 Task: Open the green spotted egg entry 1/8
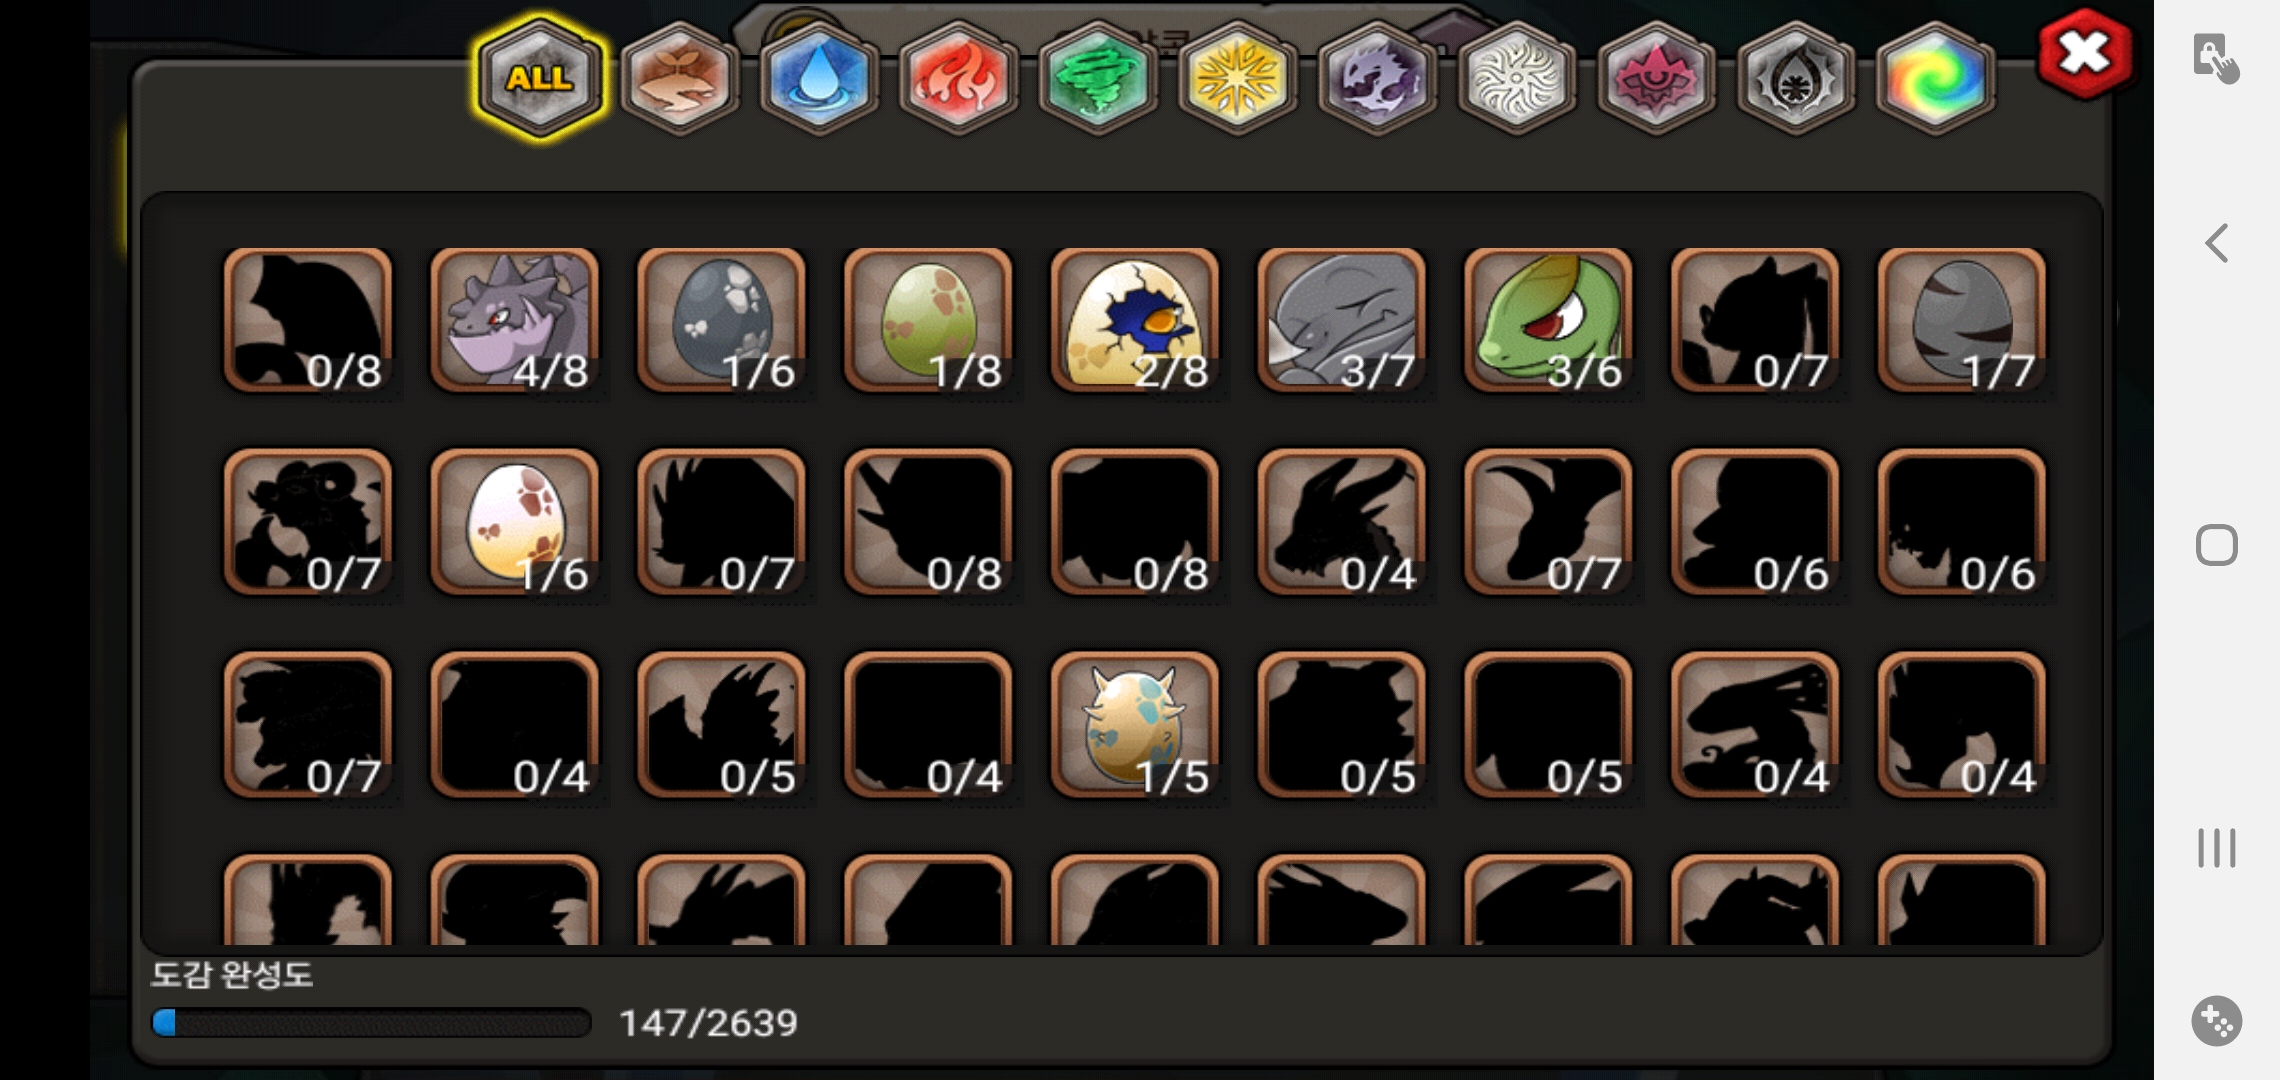[x=928, y=320]
